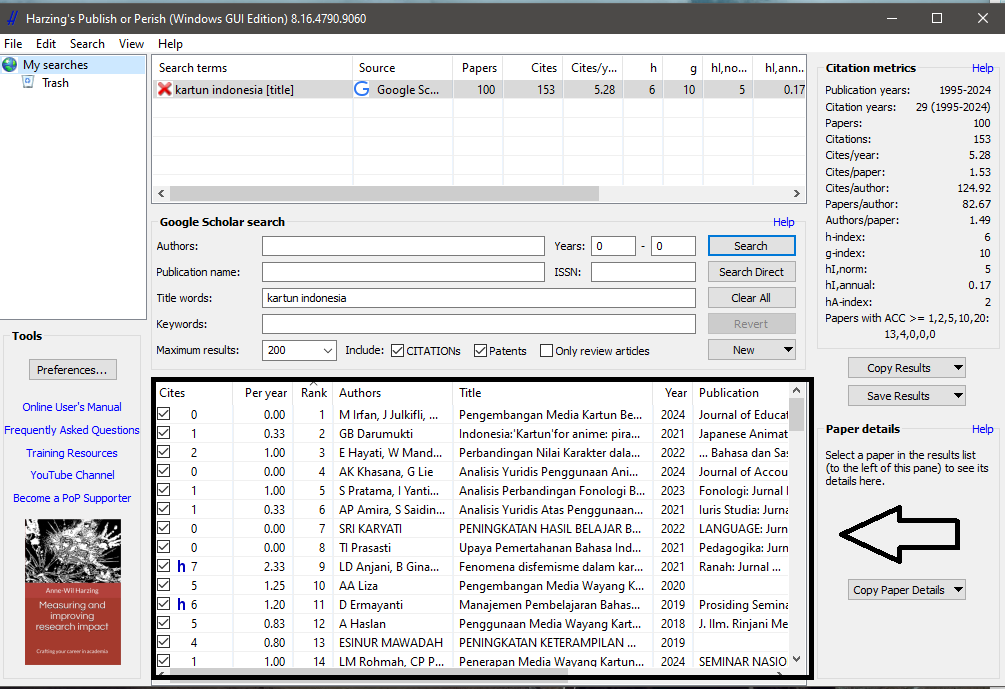The image size is (1005, 689).
Task: Open the View menu
Action: tap(131, 44)
